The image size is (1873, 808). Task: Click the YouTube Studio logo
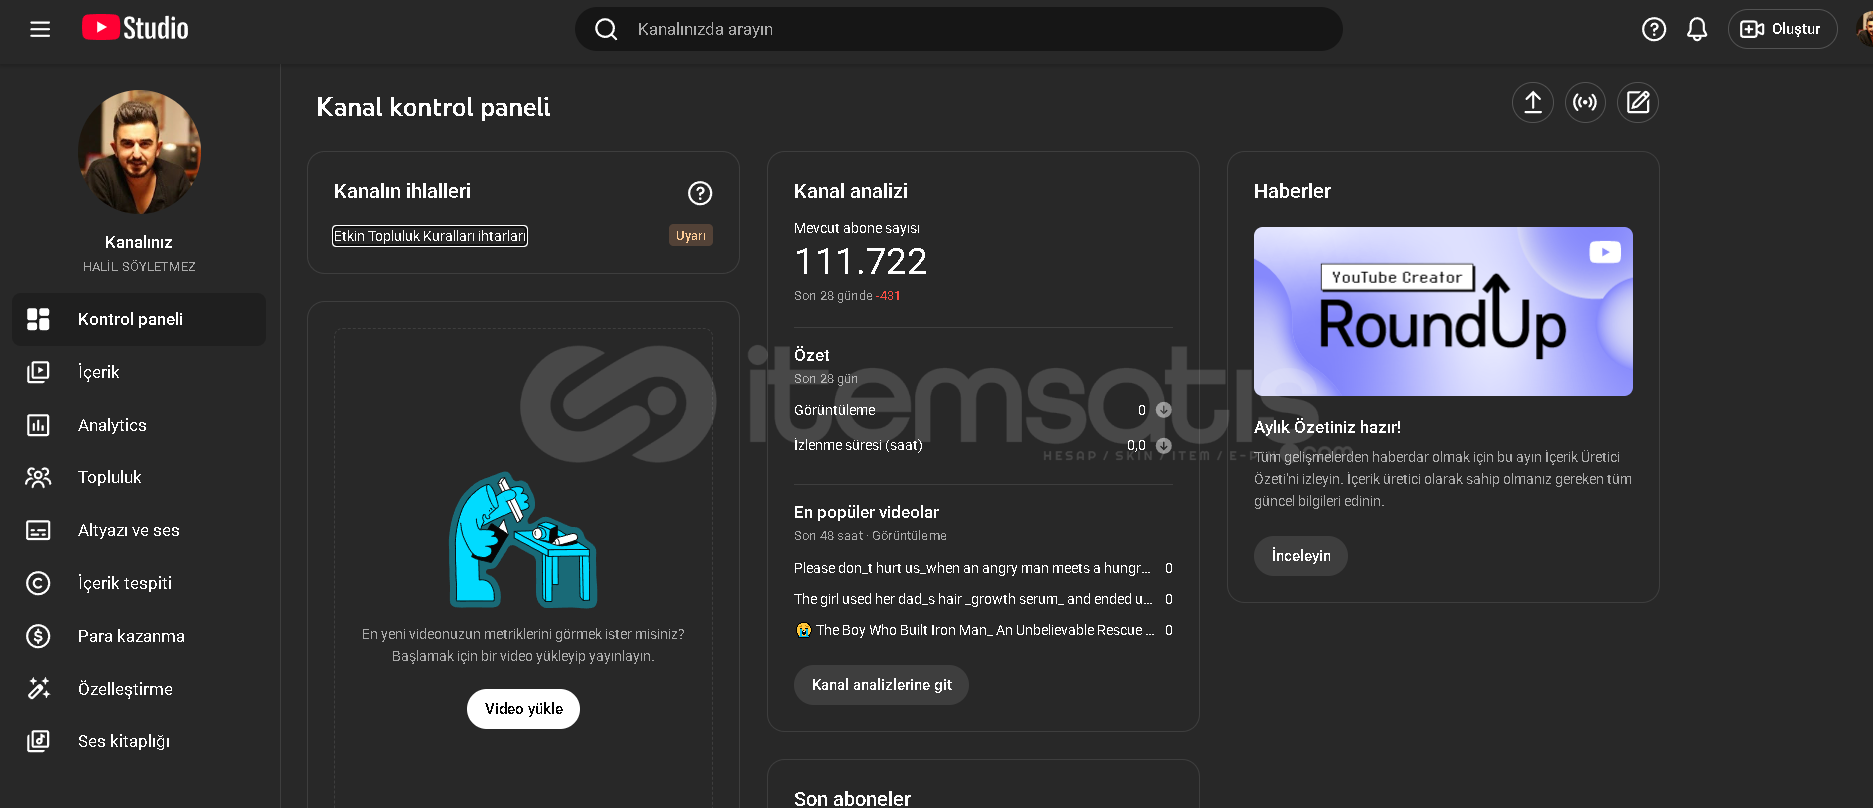[x=135, y=28]
